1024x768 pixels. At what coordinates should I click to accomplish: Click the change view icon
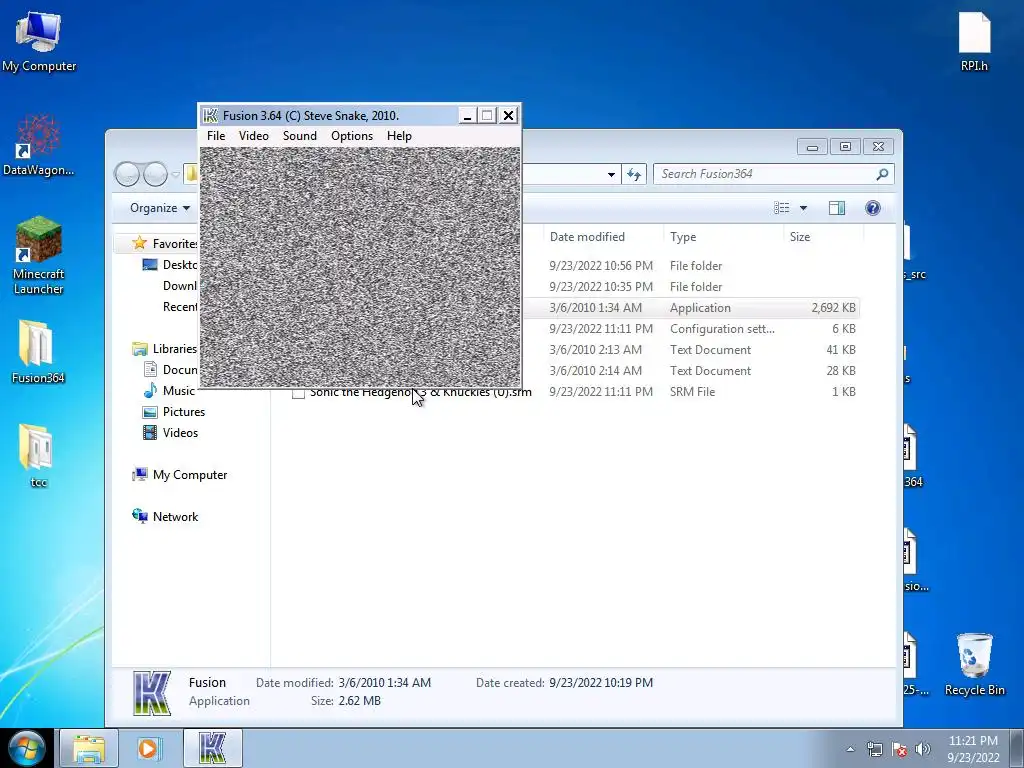781,208
